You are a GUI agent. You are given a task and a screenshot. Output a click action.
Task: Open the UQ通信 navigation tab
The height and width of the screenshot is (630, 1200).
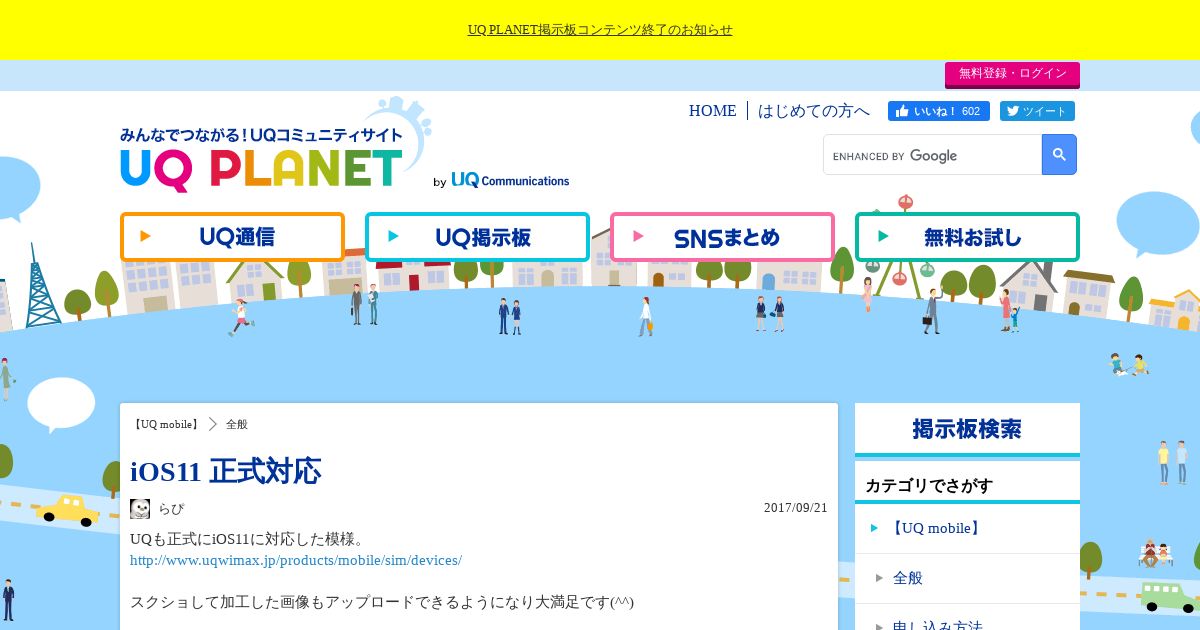pos(232,237)
